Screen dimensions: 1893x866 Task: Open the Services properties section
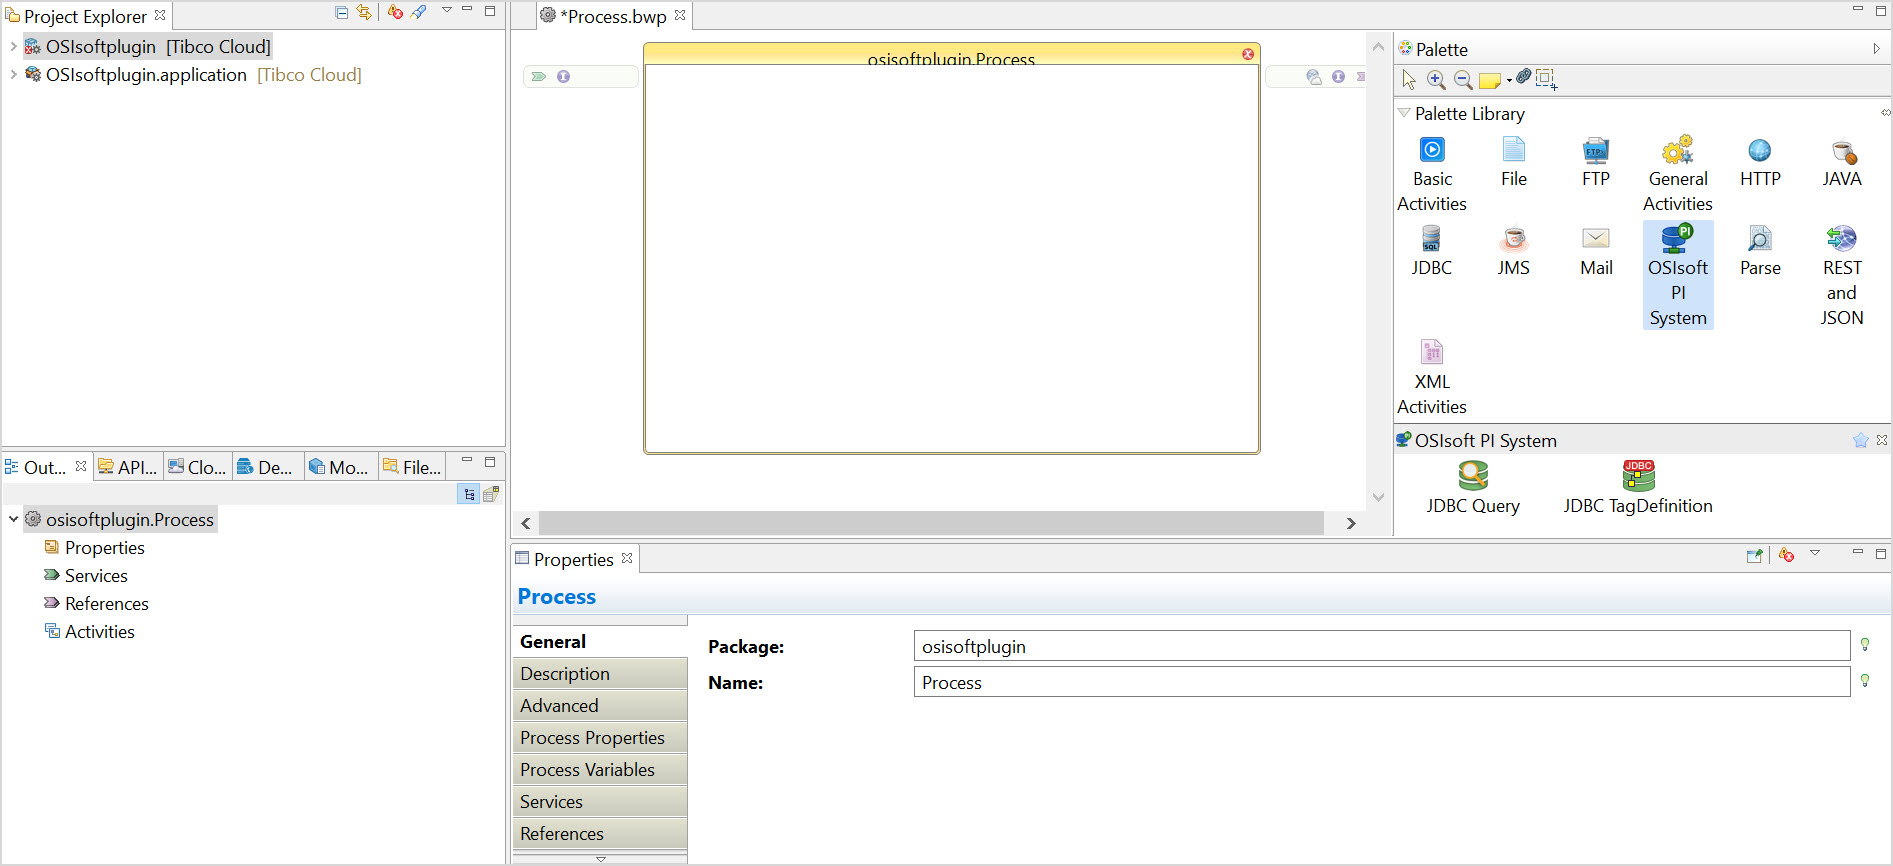(x=600, y=801)
